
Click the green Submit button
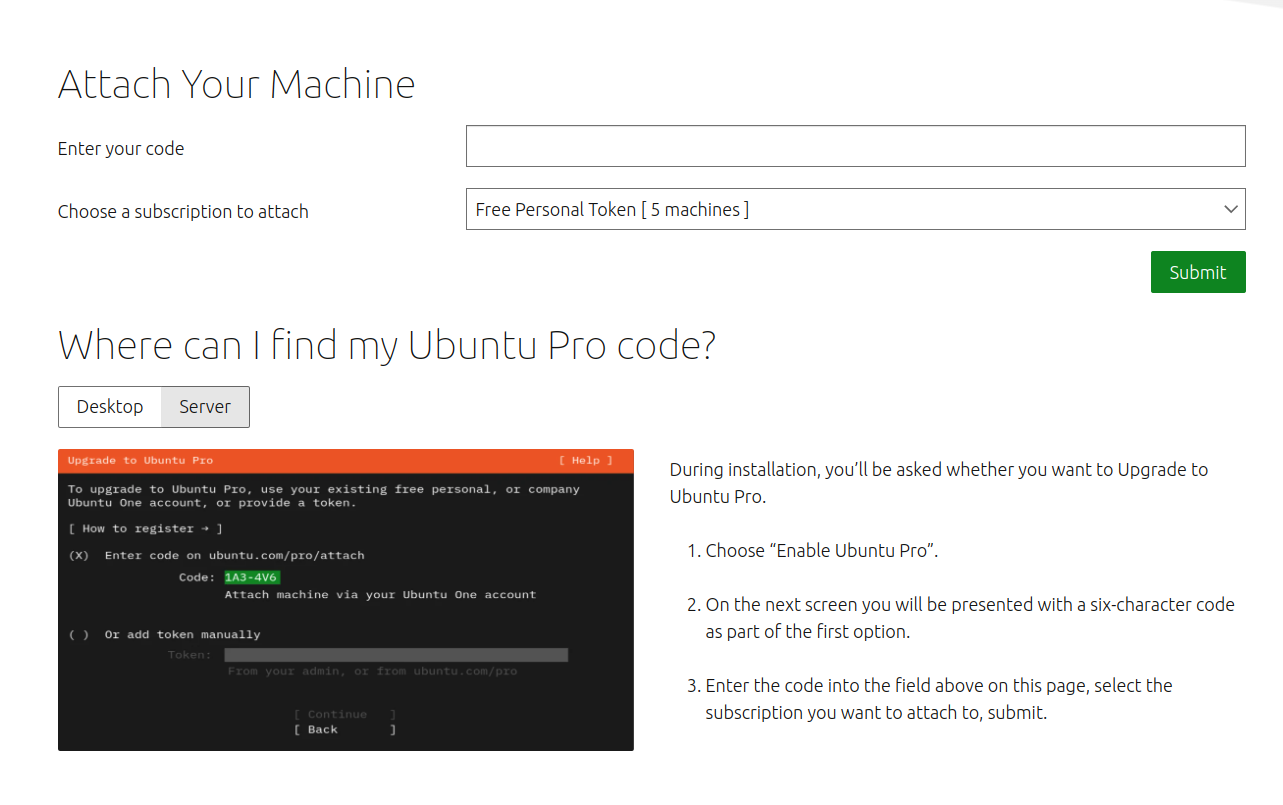pyautogui.click(x=1198, y=272)
